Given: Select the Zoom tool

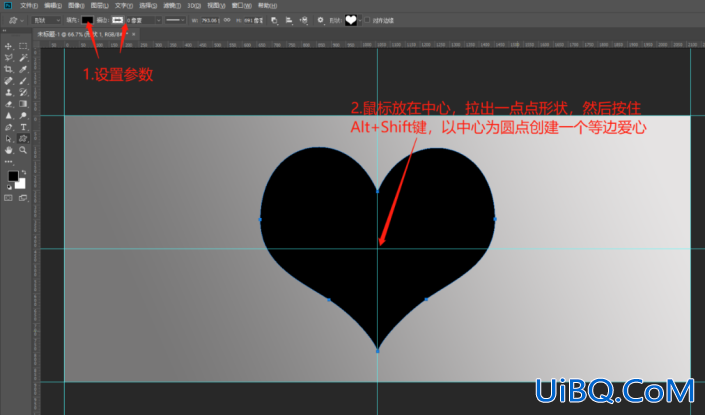Looking at the screenshot, I should [23, 150].
